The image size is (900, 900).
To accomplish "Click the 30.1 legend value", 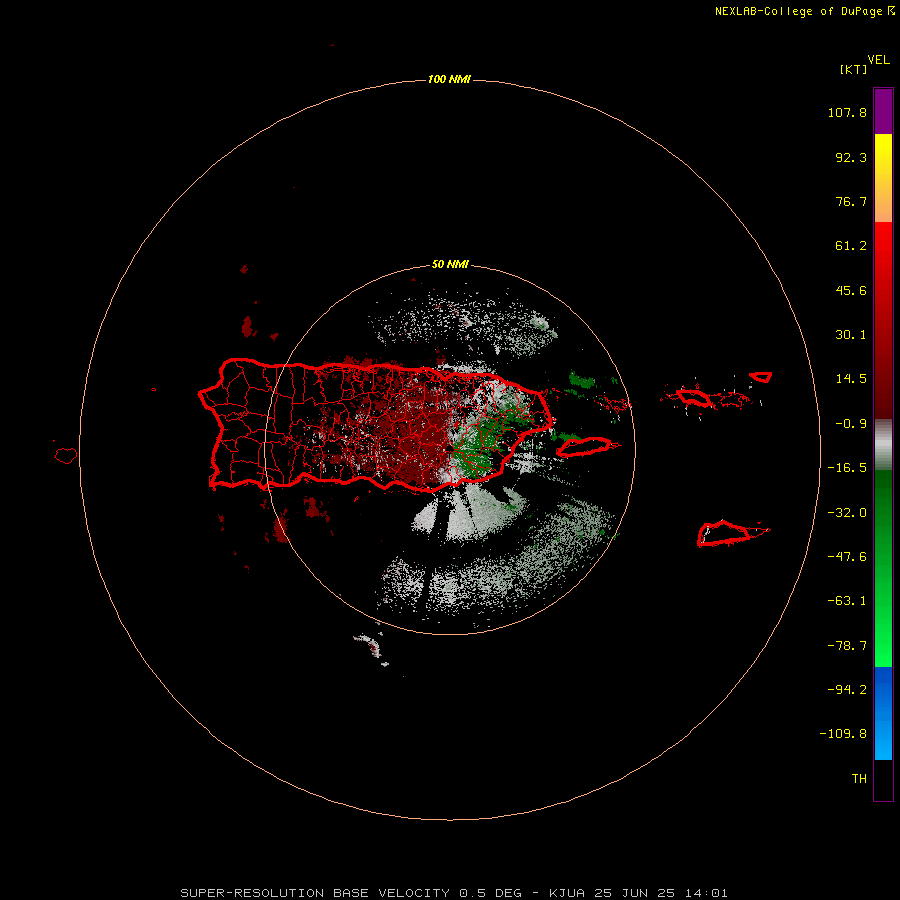I will 851,335.
